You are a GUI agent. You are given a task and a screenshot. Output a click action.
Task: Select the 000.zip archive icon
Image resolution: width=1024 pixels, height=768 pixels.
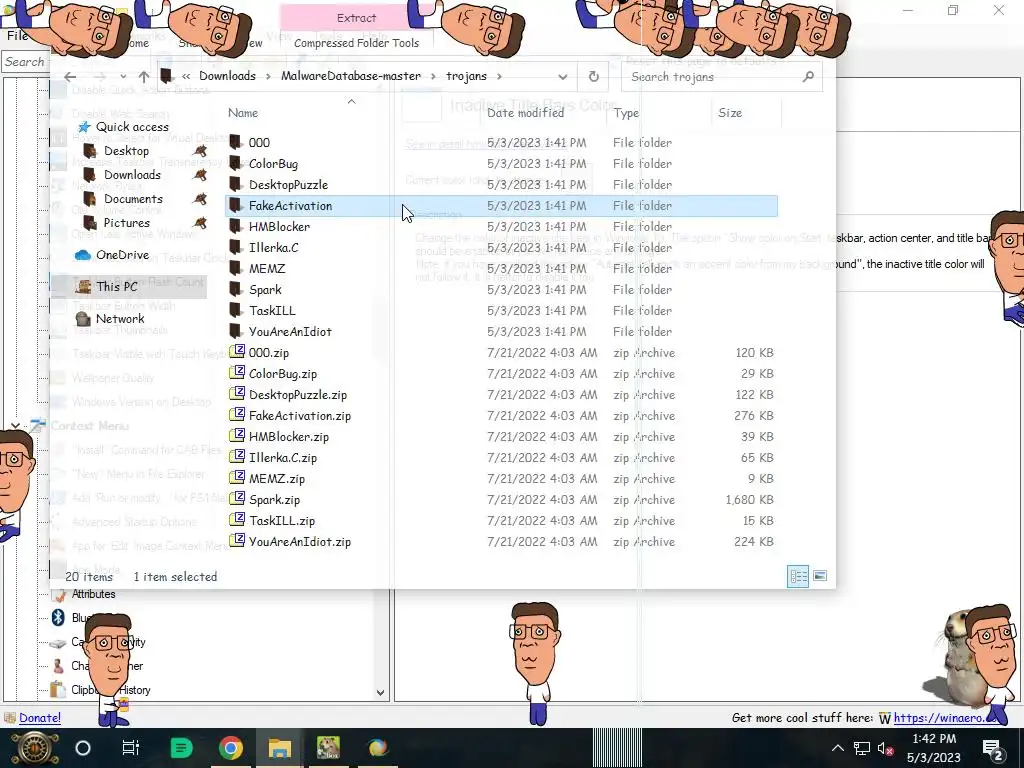[x=236, y=352]
